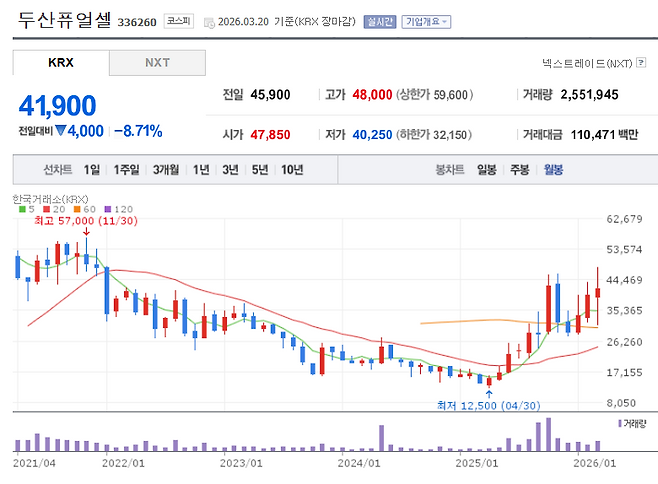
Task: Show the 10년 line chart
Action: pos(292,170)
